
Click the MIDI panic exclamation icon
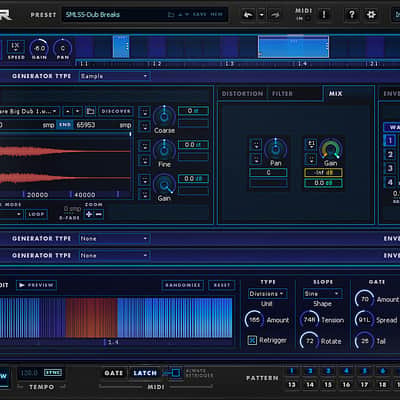[324, 14]
